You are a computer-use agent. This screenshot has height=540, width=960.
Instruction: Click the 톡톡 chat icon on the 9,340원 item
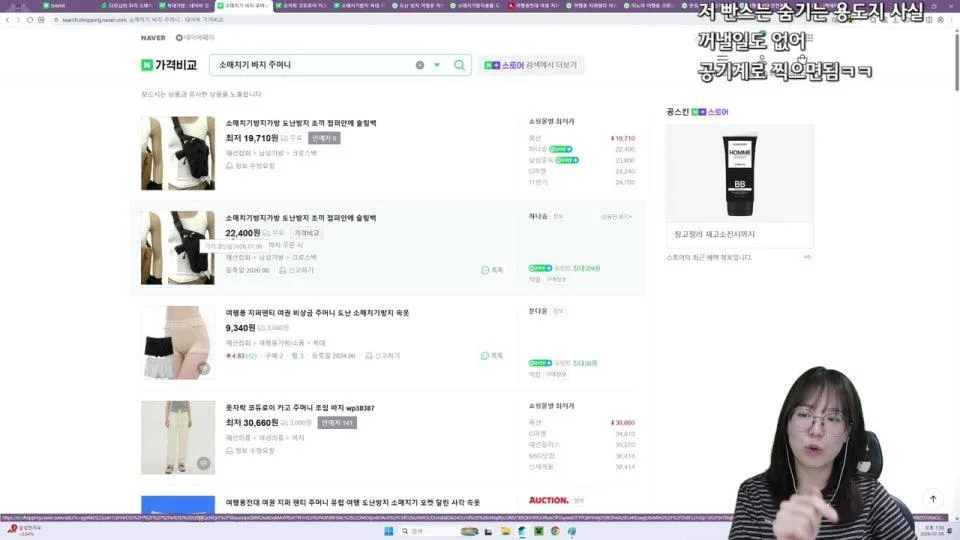click(x=492, y=356)
